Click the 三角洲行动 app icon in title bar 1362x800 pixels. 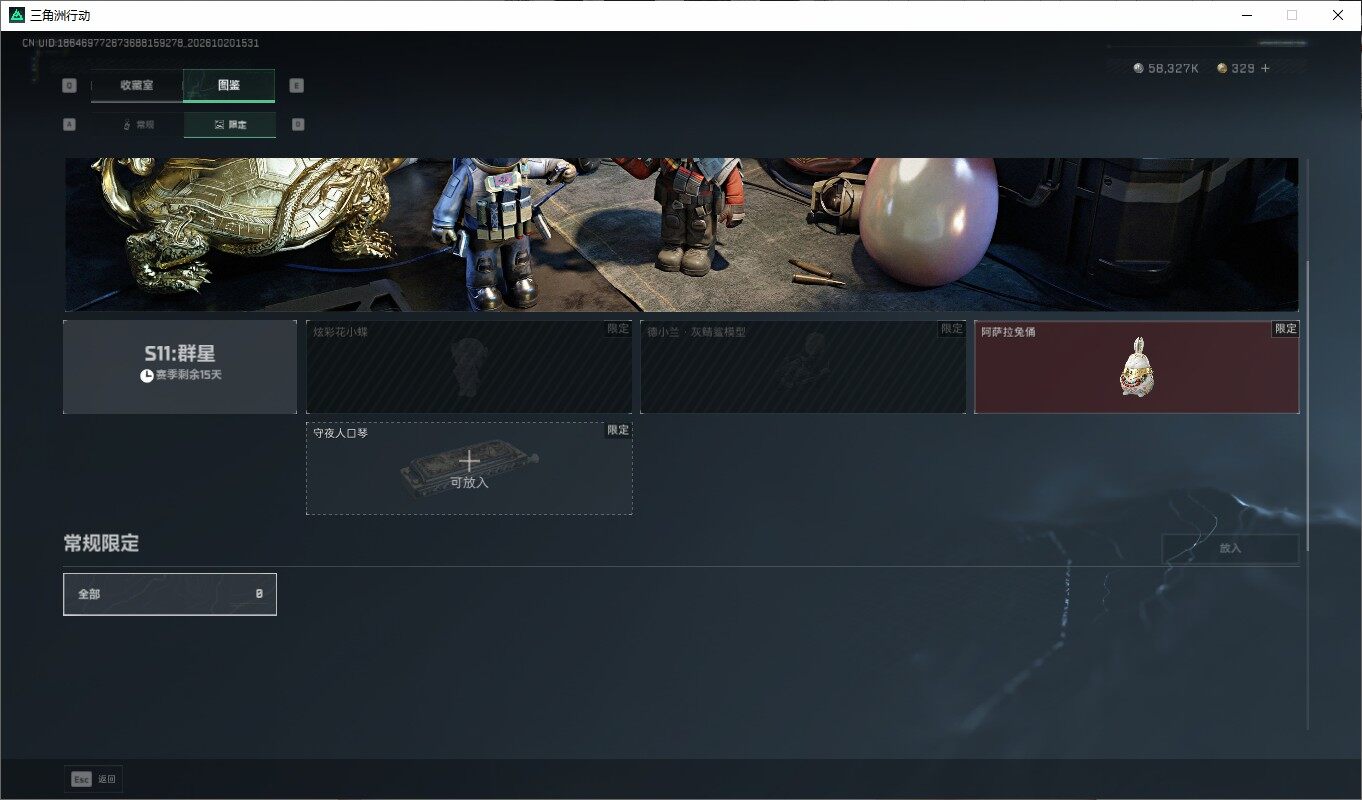coord(17,15)
